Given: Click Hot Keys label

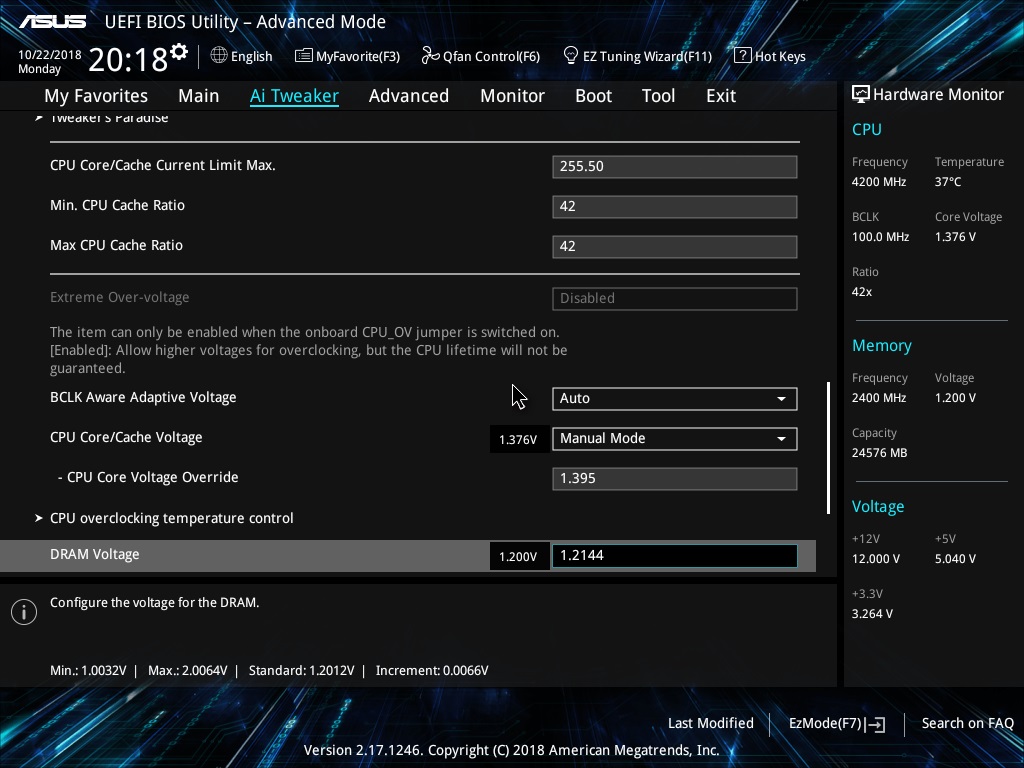Looking at the screenshot, I should click(x=780, y=56).
